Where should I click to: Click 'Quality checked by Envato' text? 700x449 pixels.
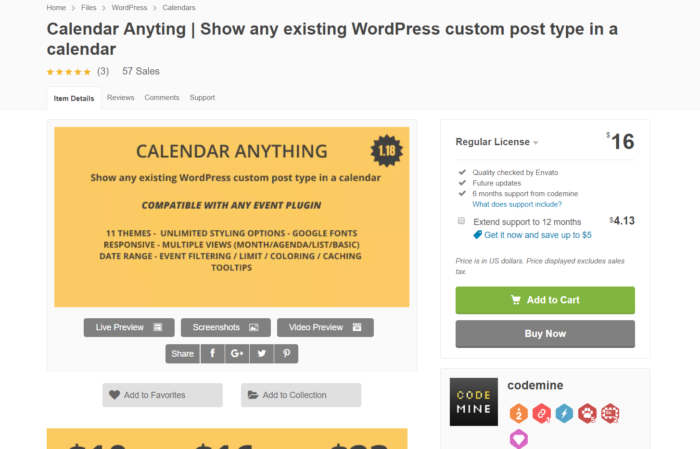point(515,172)
